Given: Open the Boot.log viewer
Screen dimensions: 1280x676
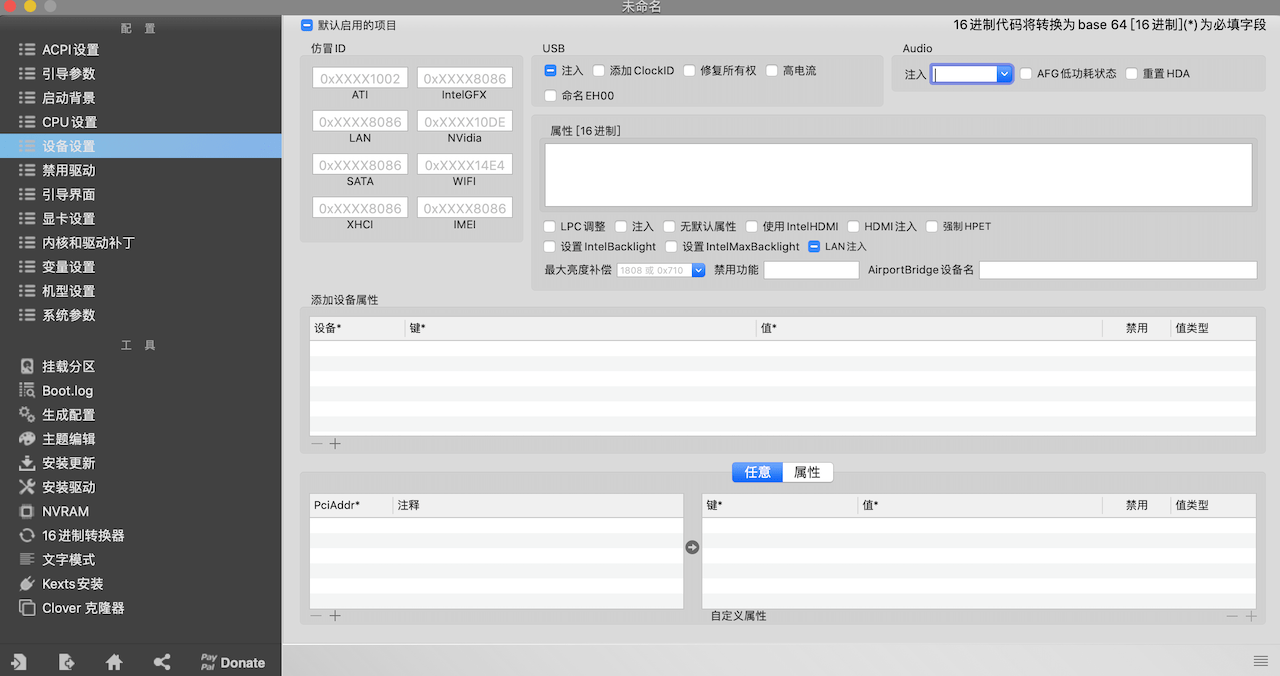Looking at the screenshot, I should 67,391.
